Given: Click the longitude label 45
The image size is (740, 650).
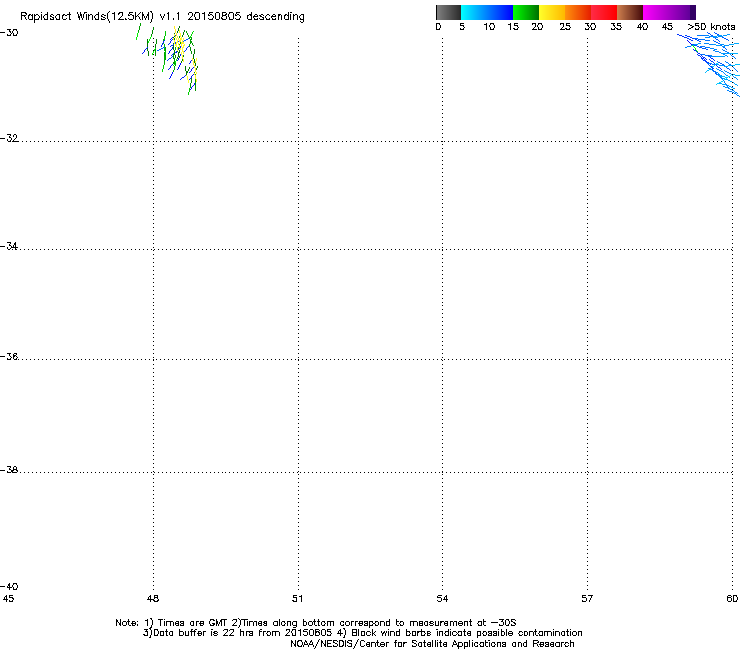Looking at the screenshot, I should click(8, 599).
